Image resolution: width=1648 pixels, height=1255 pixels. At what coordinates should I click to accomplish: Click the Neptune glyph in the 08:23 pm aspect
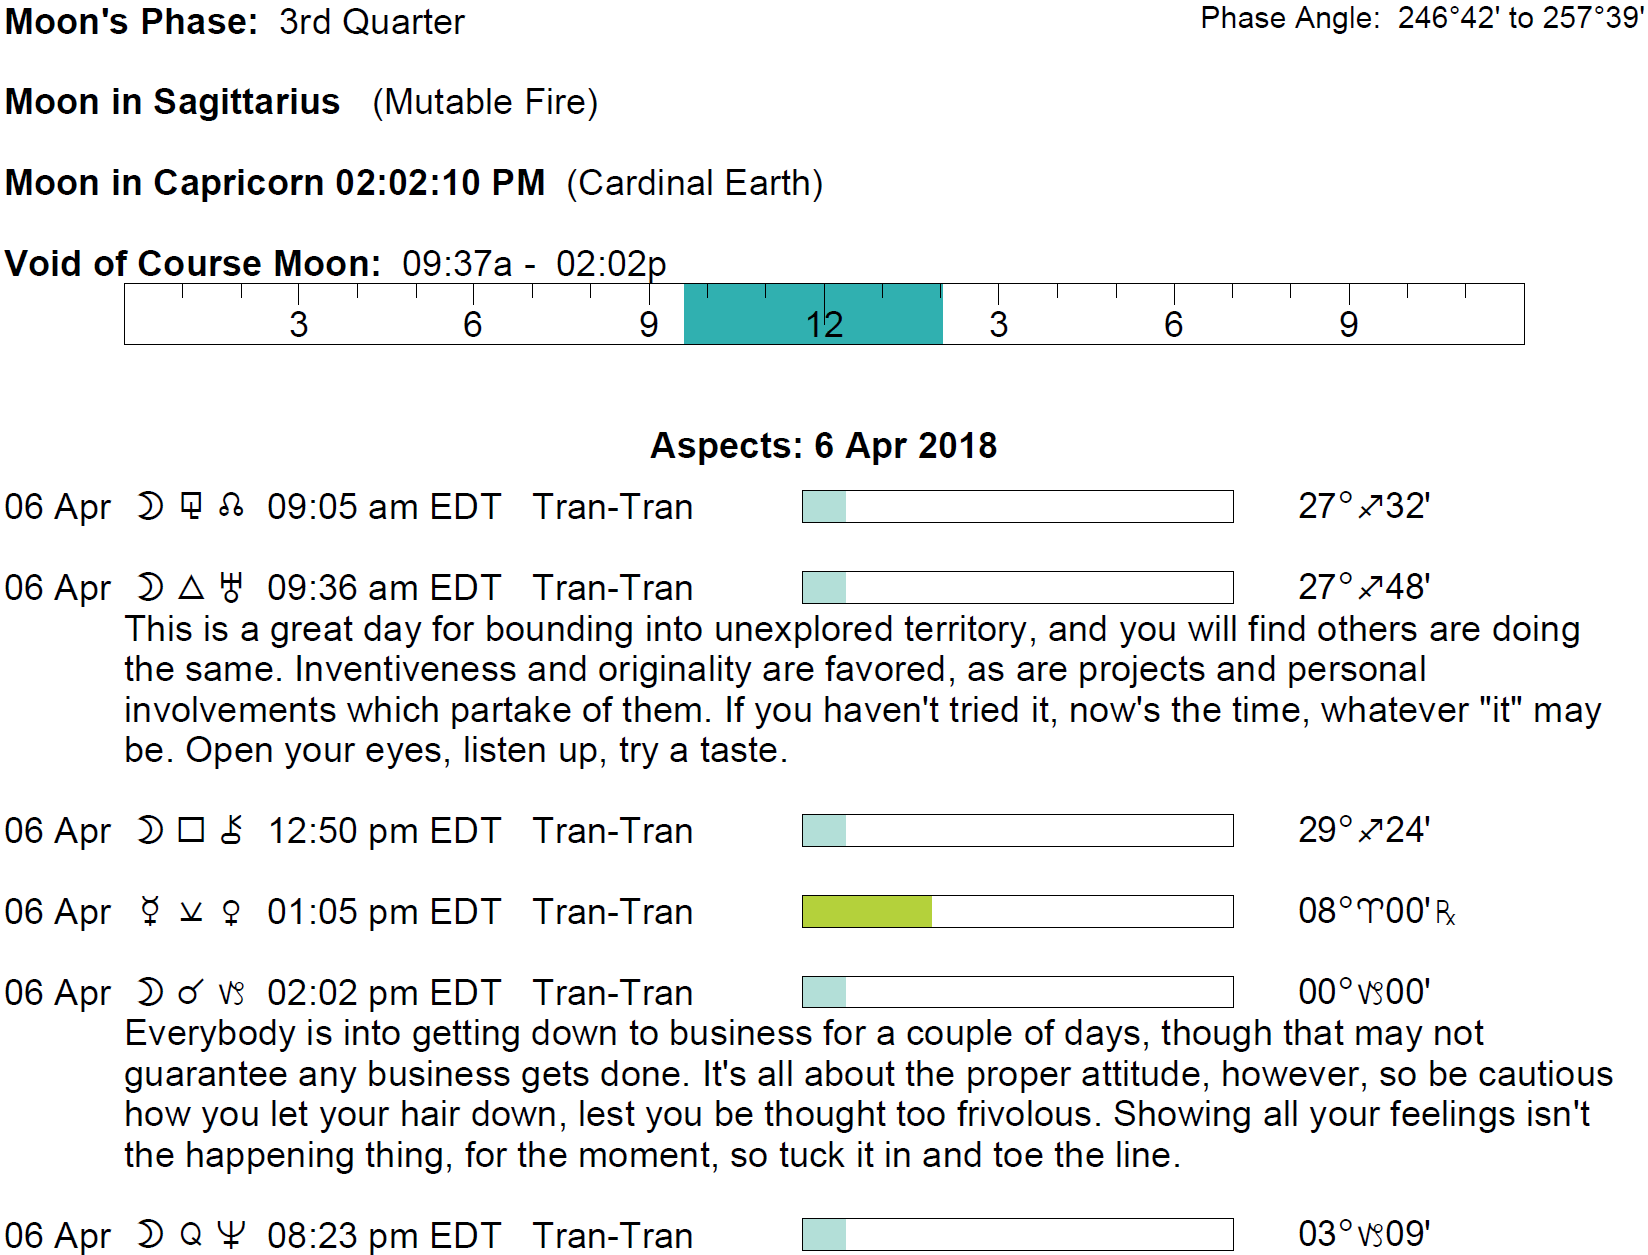point(231,1235)
